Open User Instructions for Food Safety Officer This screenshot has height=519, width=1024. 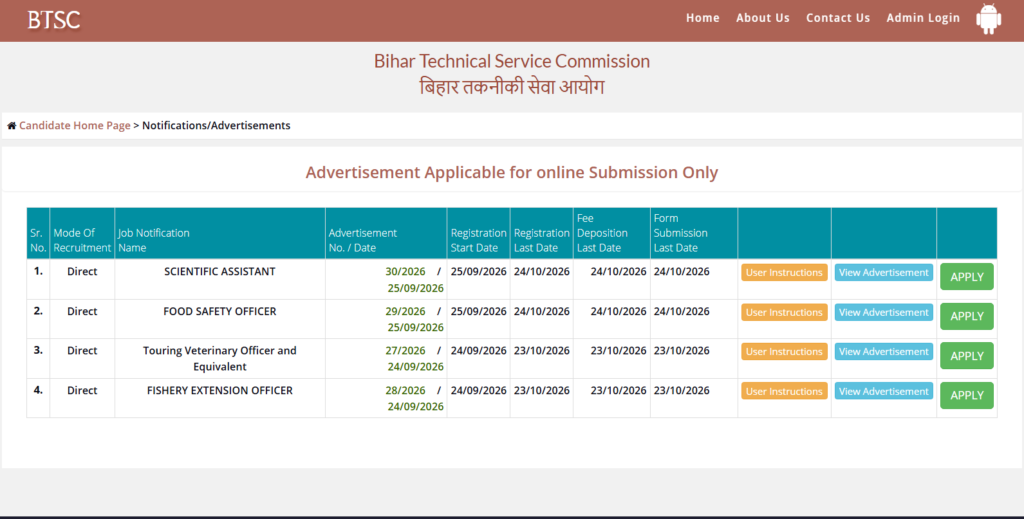pos(784,312)
